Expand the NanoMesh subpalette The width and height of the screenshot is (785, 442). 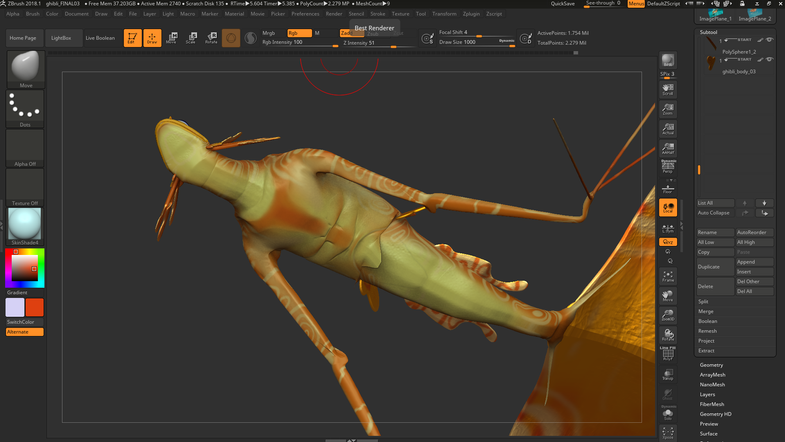click(712, 384)
